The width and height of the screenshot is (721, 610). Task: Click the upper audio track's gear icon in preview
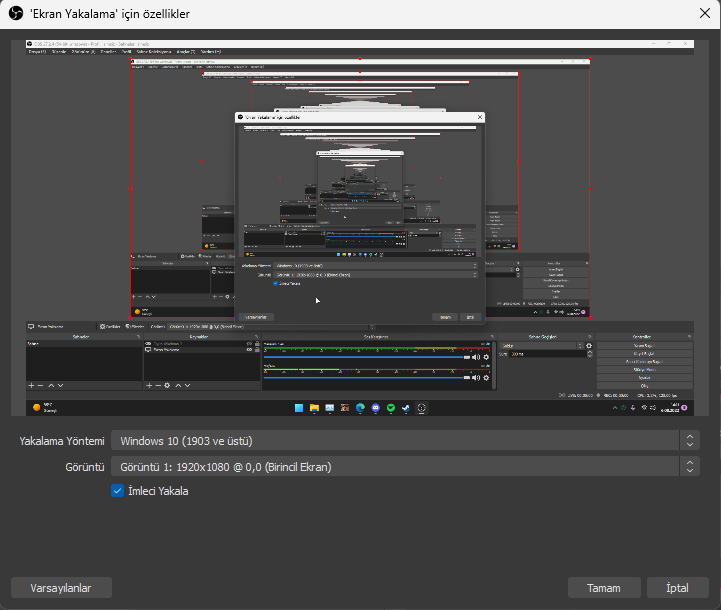point(486,357)
